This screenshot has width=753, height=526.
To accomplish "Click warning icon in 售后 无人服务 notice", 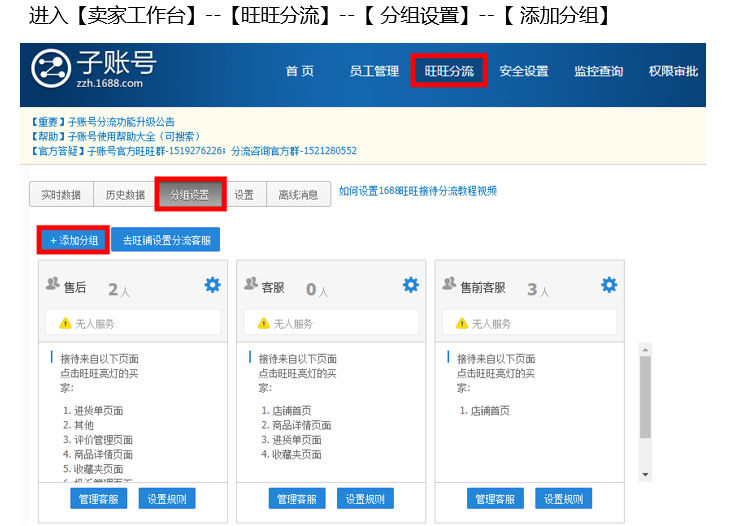I will point(66,323).
